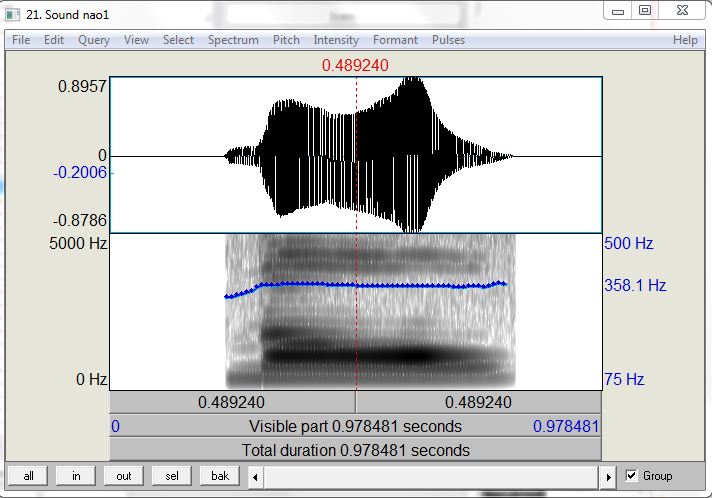712x498 pixels.
Task: Maximize the Sound nao1 window
Action: 645,11
